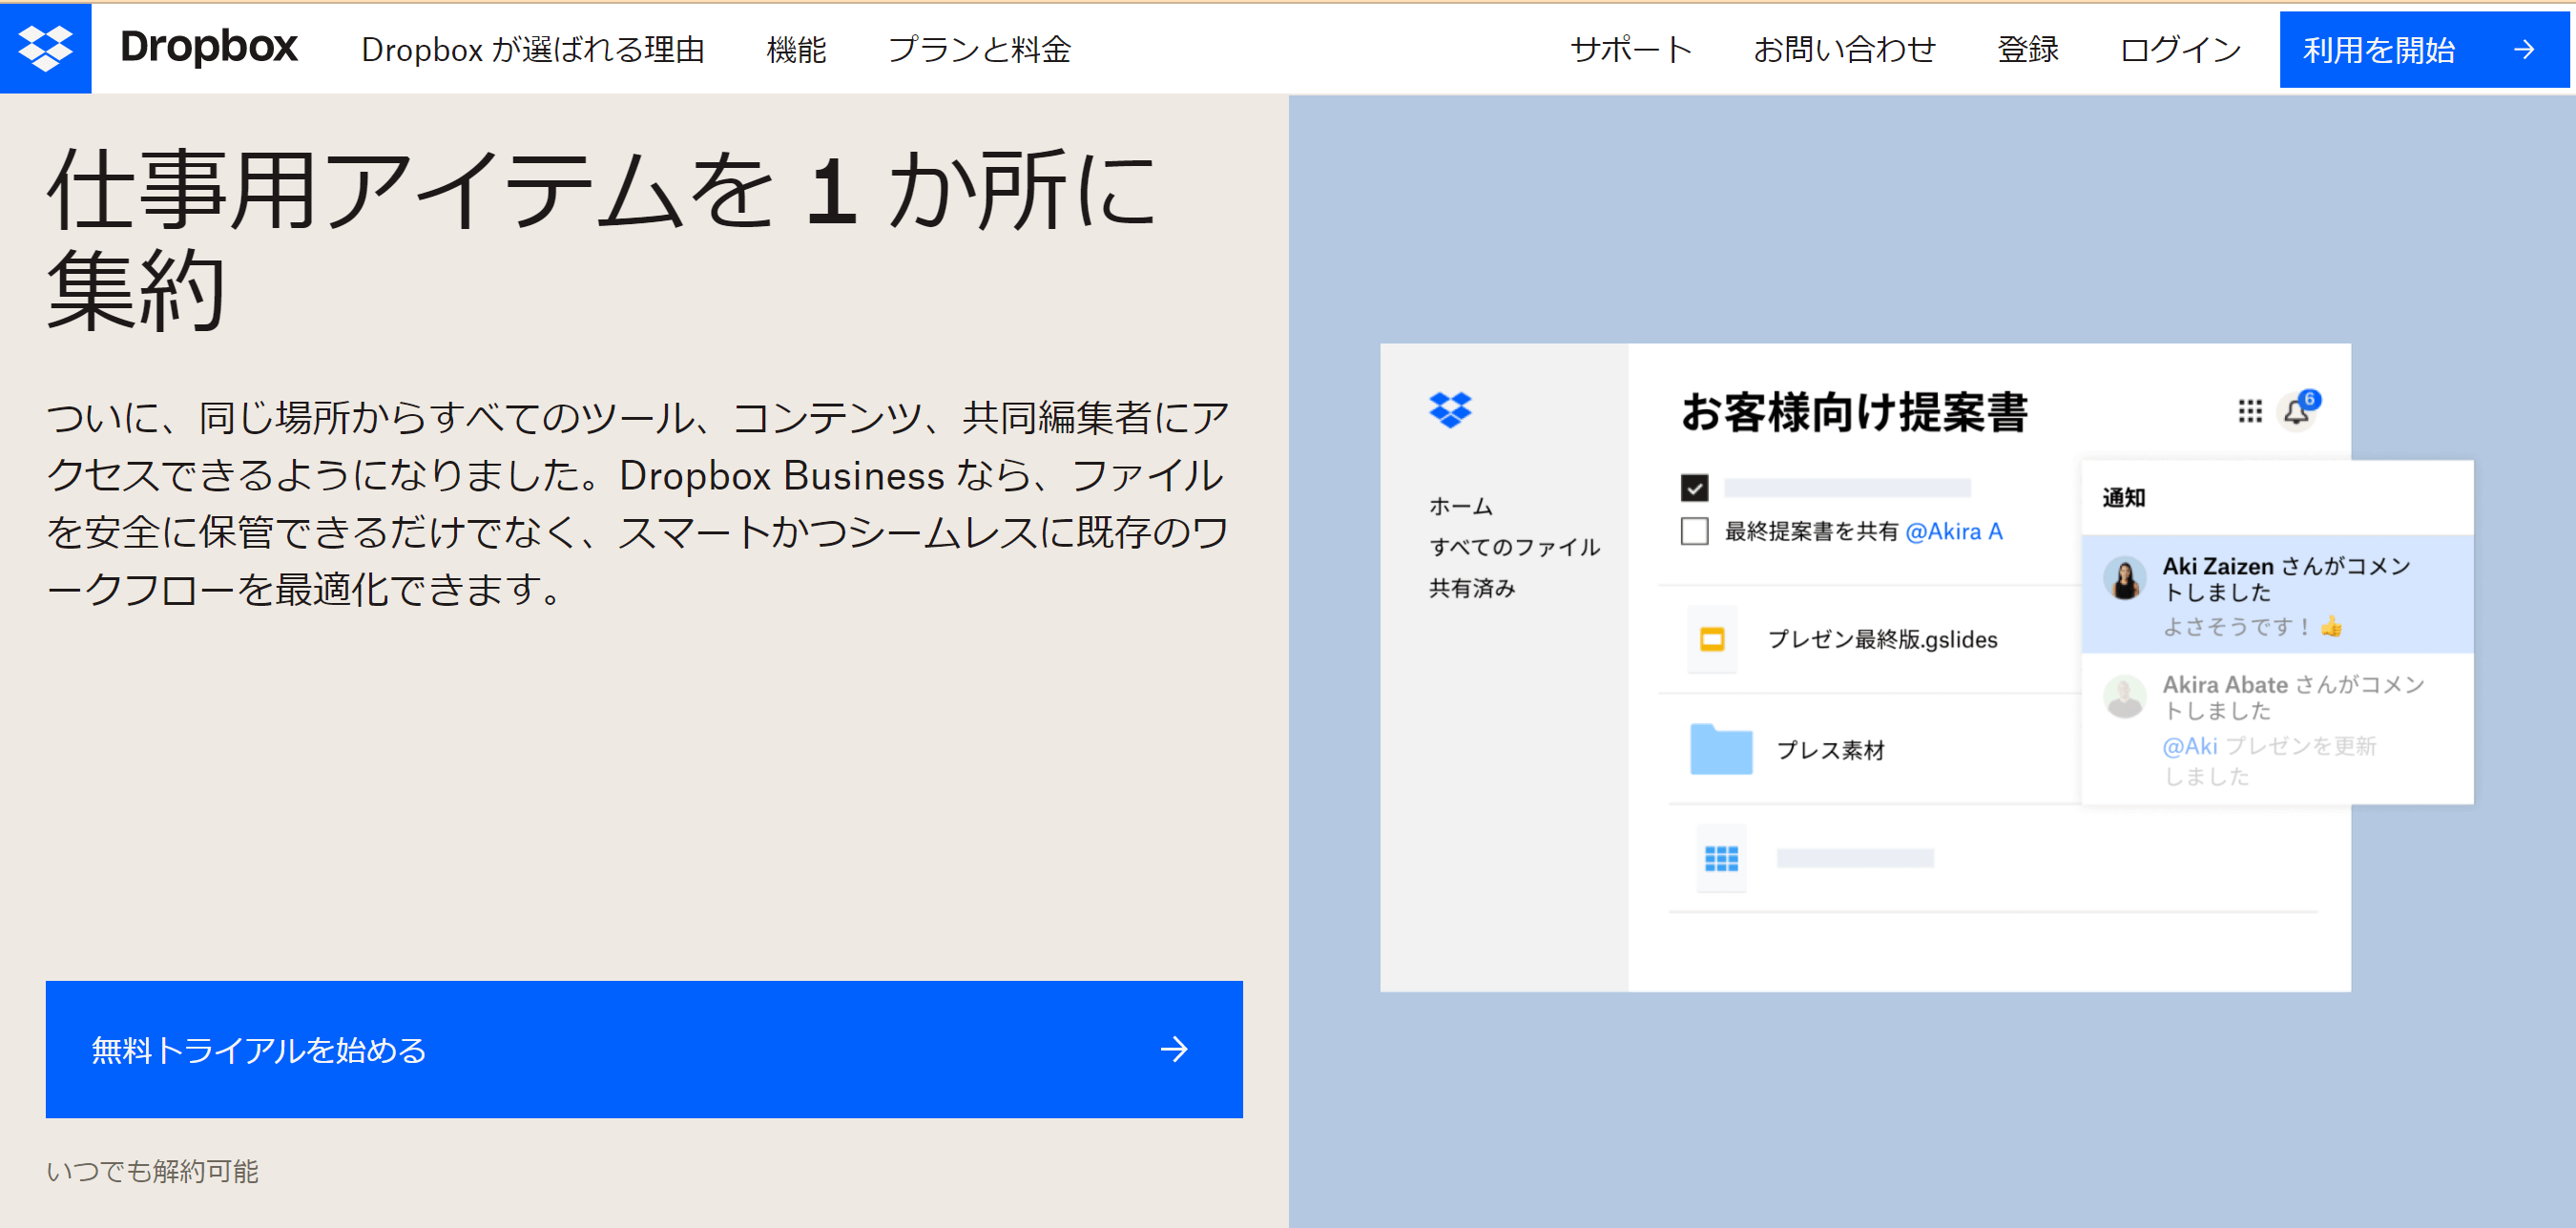Open the サポート link
This screenshot has height=1228, width=2576.
(x=1631, y=49)
